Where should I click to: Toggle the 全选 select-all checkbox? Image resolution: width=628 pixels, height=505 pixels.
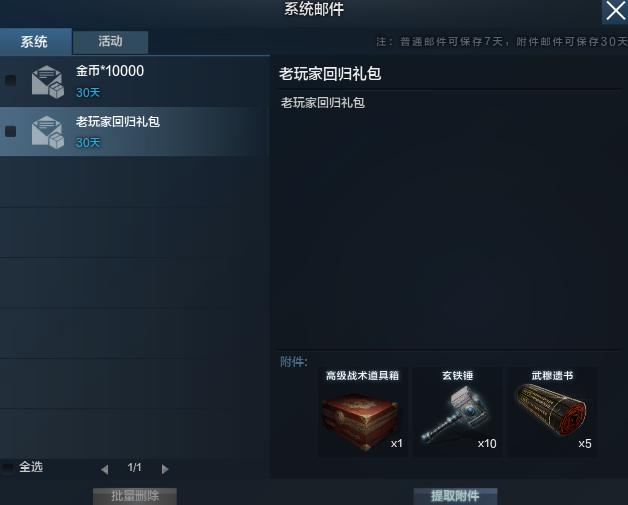coord(8,468)
